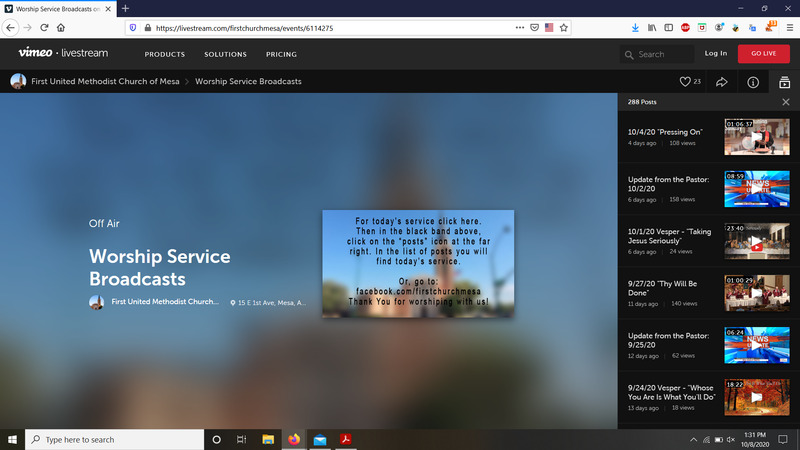Image resolution: width=800 pixels, height=450 pixels.
Task: Click the Adblock Plus extension icon
Action: 685,28
